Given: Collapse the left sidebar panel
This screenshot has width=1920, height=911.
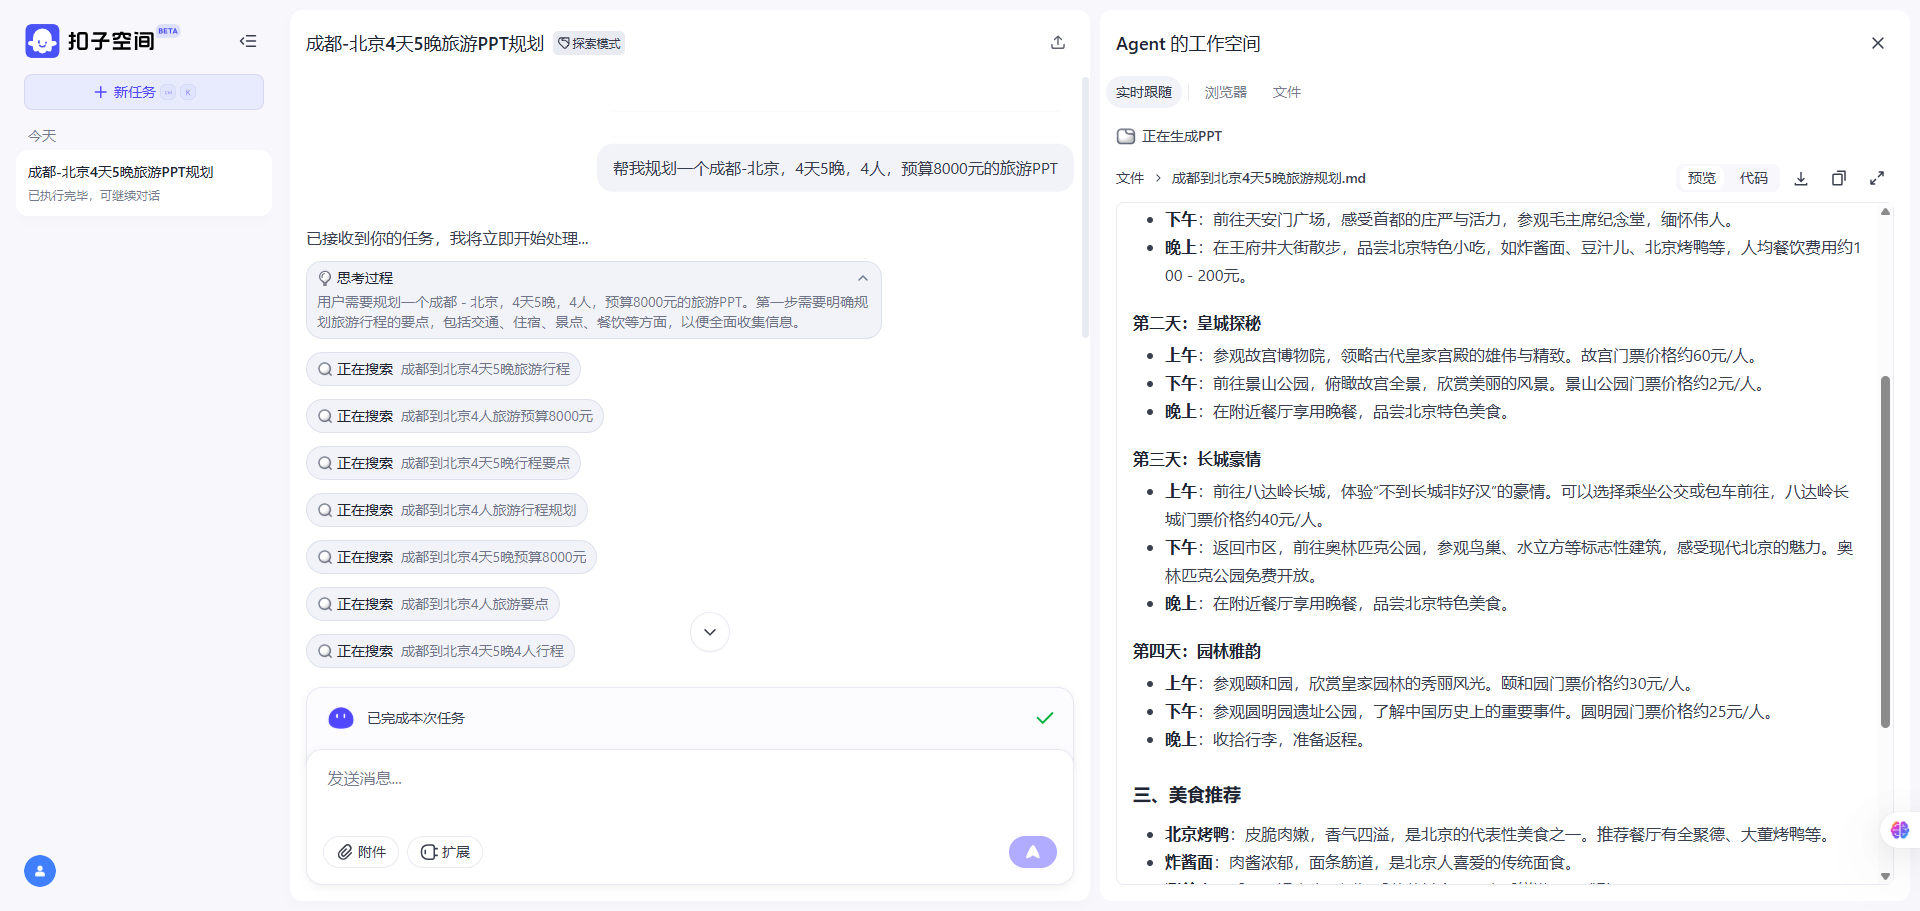Looking at the screenshot, I should [248, 41].
